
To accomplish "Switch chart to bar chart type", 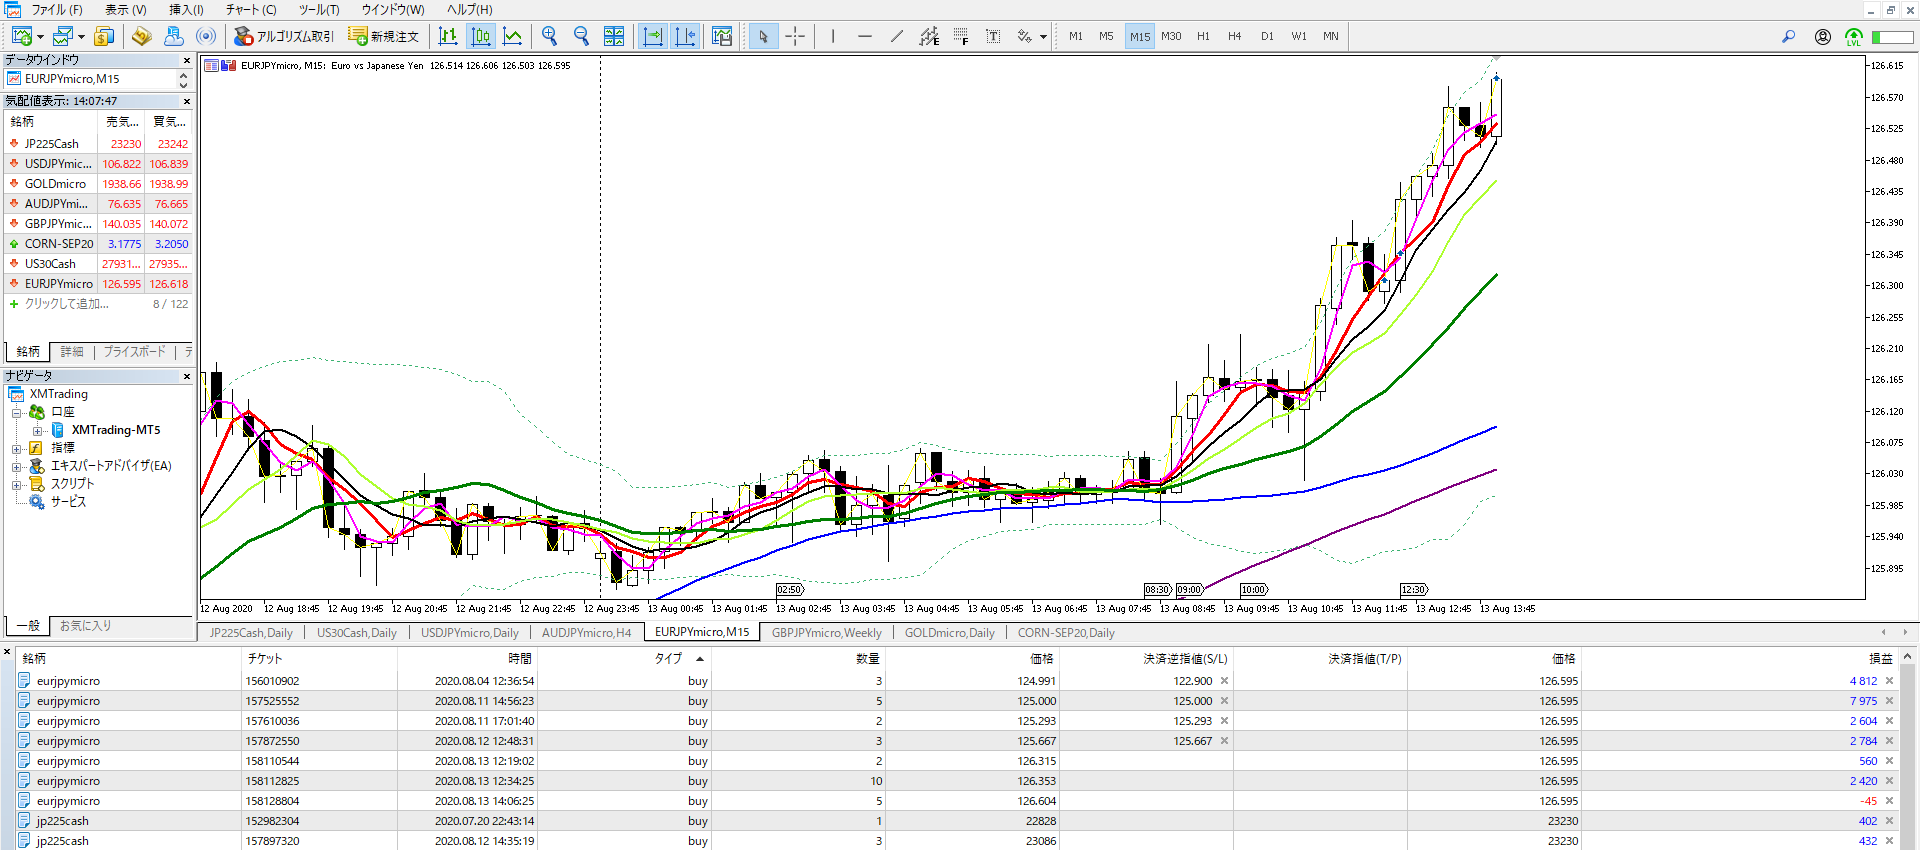I will 448,36.
